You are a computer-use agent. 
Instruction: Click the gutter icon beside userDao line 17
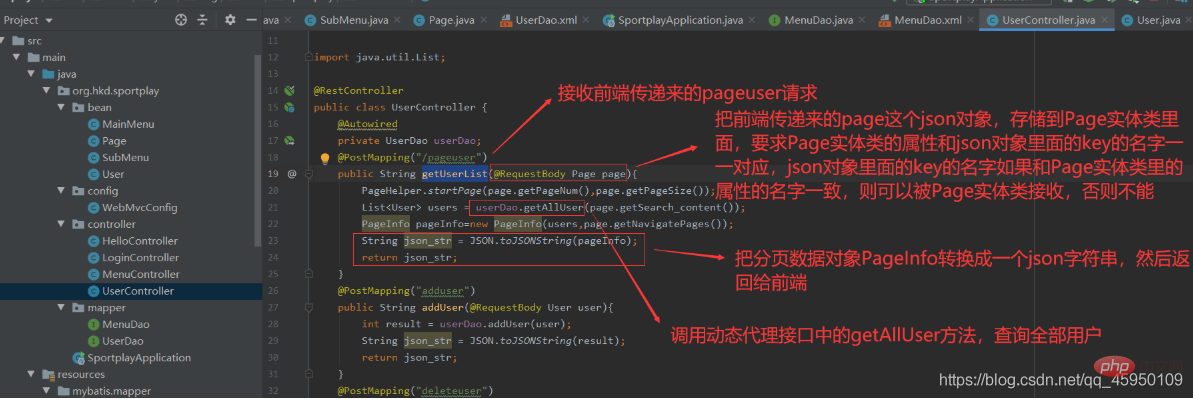pos(289,140)
